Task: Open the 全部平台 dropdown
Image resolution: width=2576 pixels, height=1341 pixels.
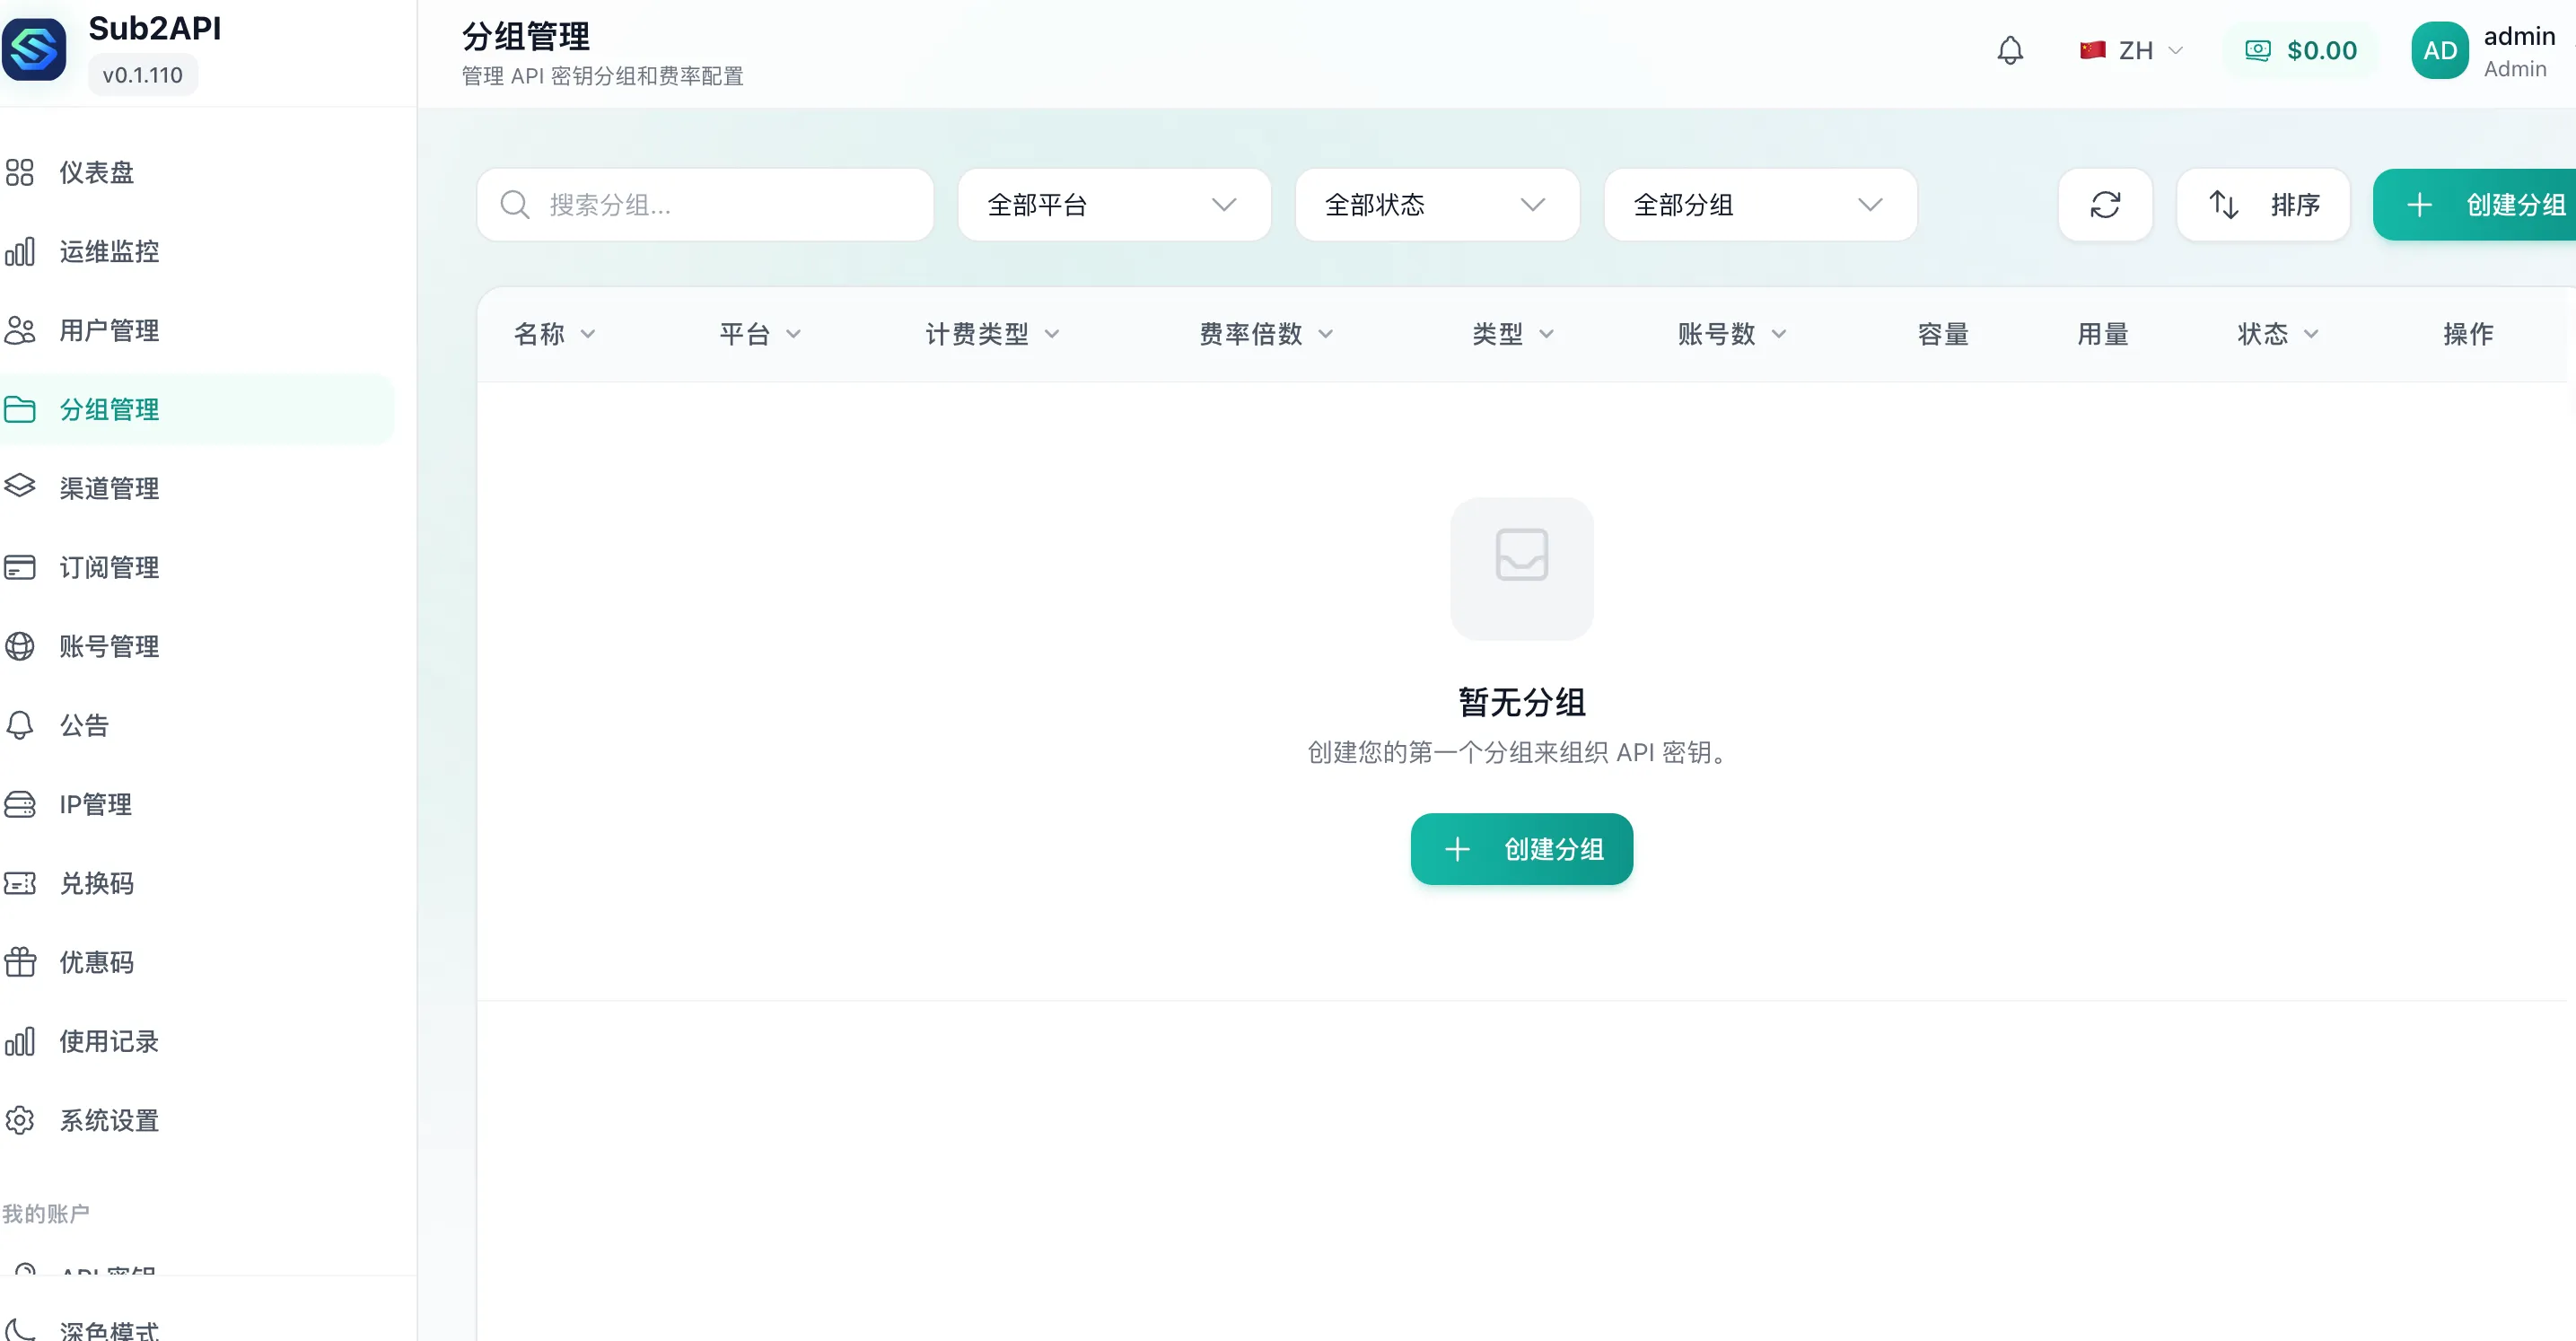Action: point(1113,205)
